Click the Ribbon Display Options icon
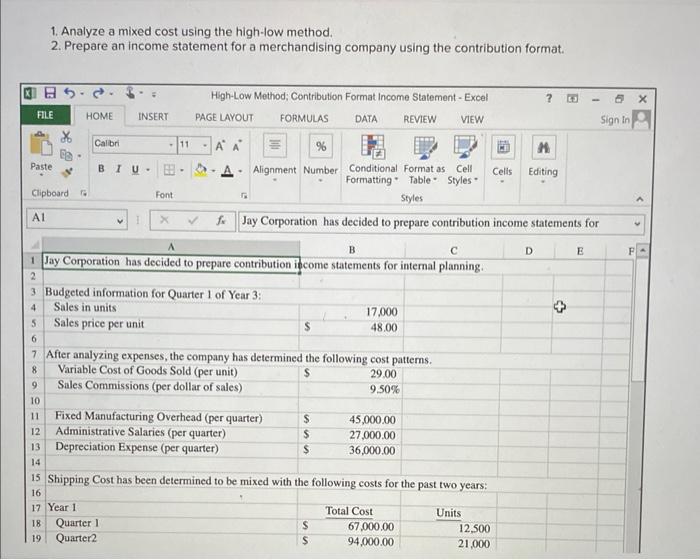Image resolution: width=700 pixels, height=560 pixels. coord(572,98)
